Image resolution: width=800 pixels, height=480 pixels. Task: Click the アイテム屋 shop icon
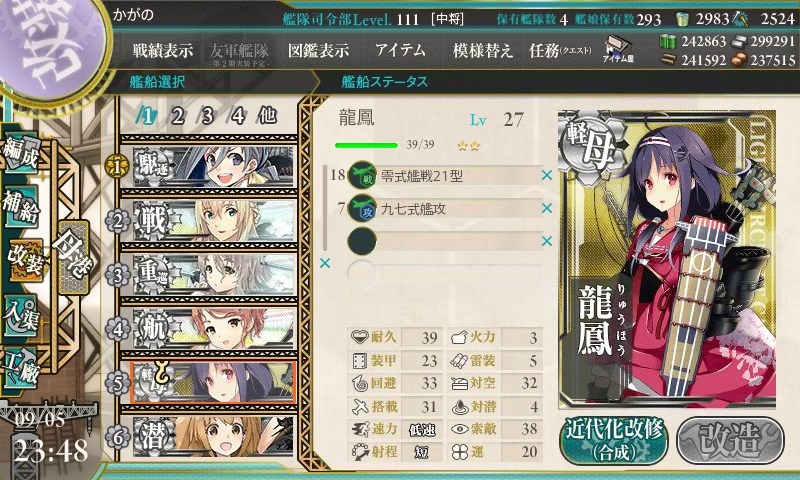pos(618,49)
